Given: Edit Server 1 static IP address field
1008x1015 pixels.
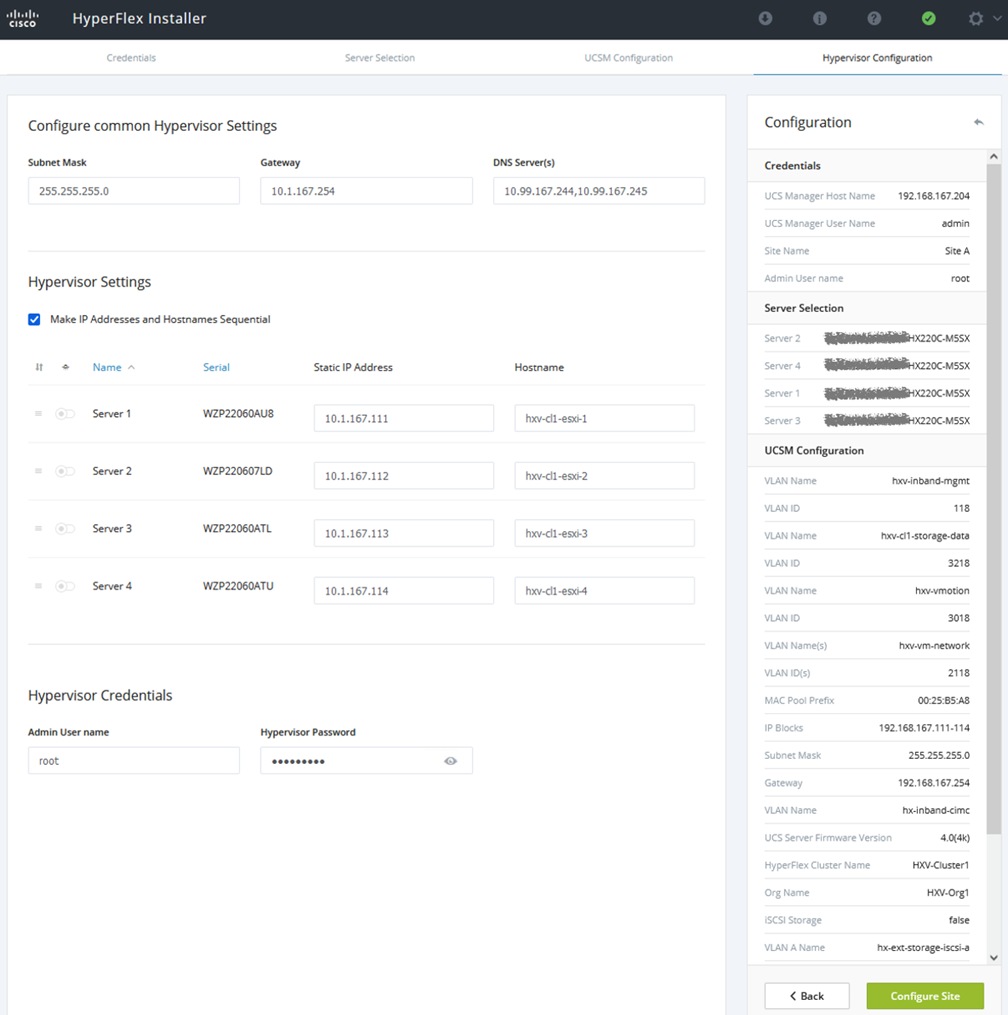Looking at the screenshot, I should pyautogui.click(x=404, y=418).
